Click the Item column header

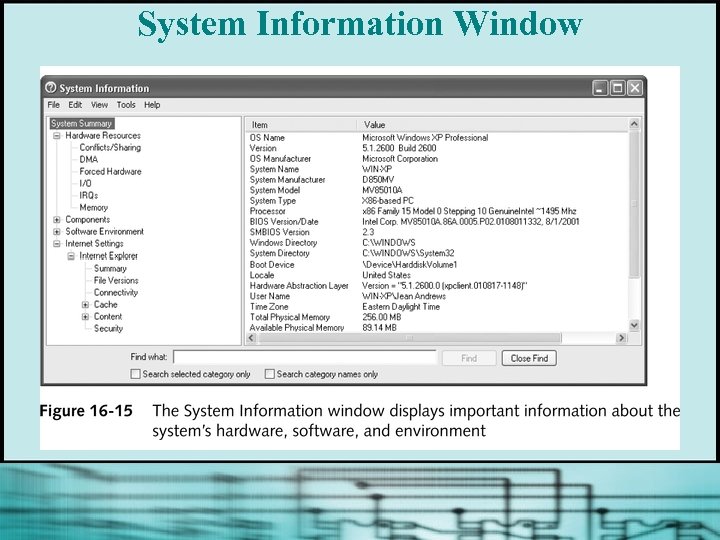coord(301,125)
